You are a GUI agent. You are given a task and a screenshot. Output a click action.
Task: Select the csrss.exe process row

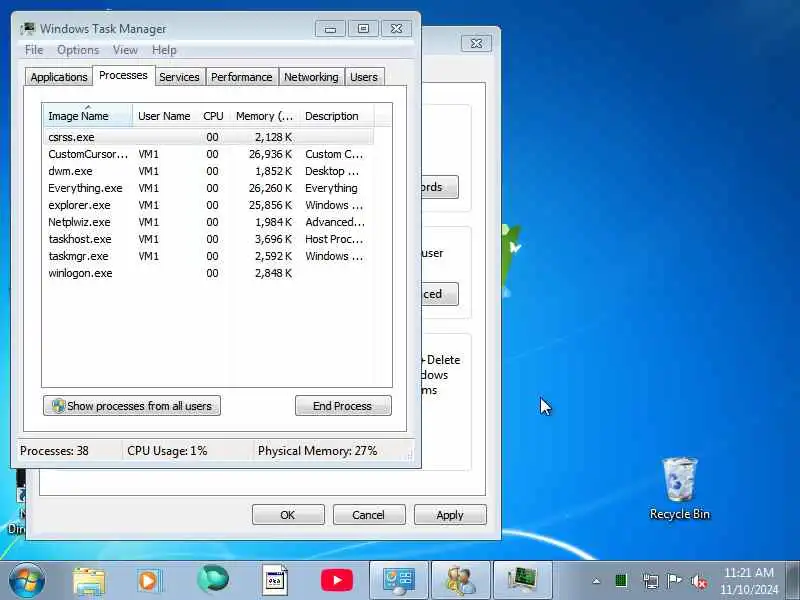click(209, 137)
